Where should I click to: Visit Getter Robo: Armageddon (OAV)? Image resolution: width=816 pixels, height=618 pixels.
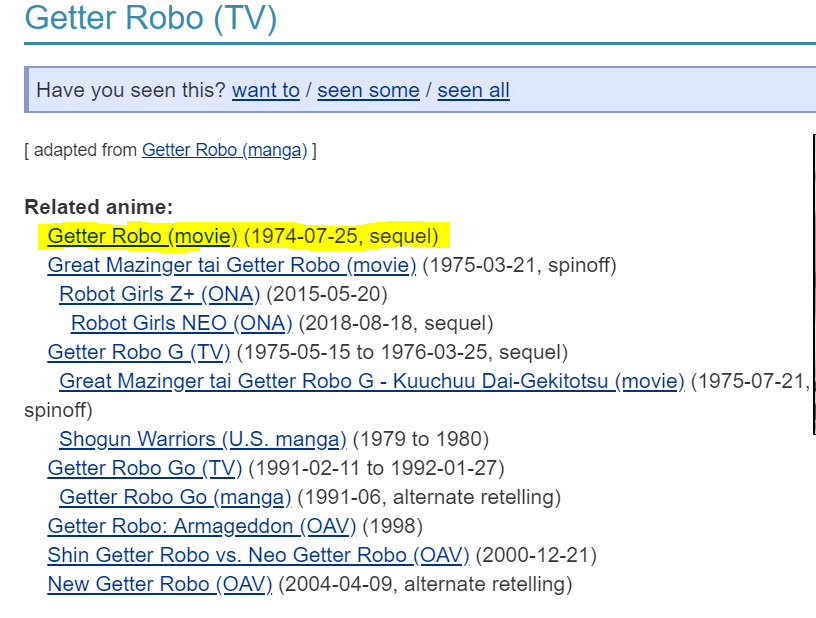202,526
